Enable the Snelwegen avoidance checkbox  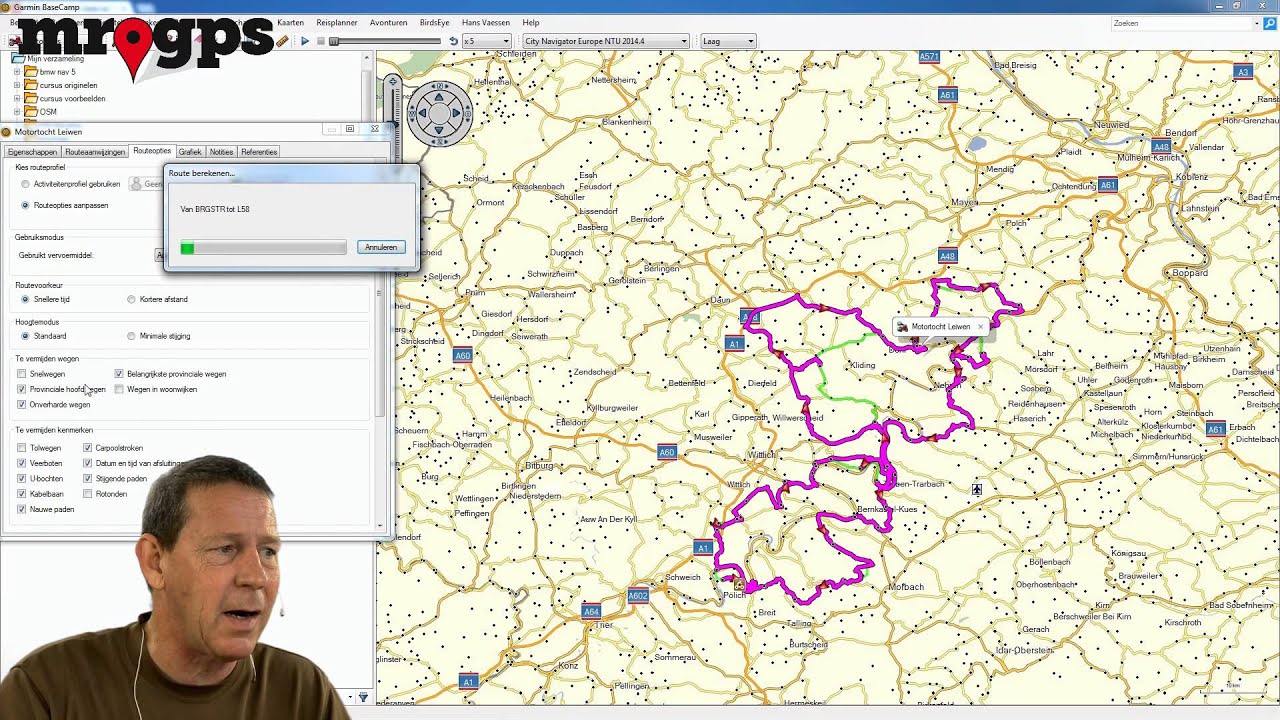(x=22, y=374)
